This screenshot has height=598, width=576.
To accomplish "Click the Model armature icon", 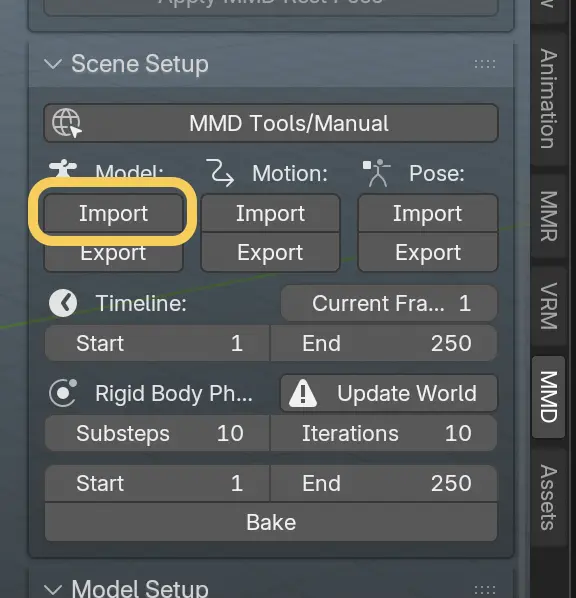I will [x=63, y=169].
